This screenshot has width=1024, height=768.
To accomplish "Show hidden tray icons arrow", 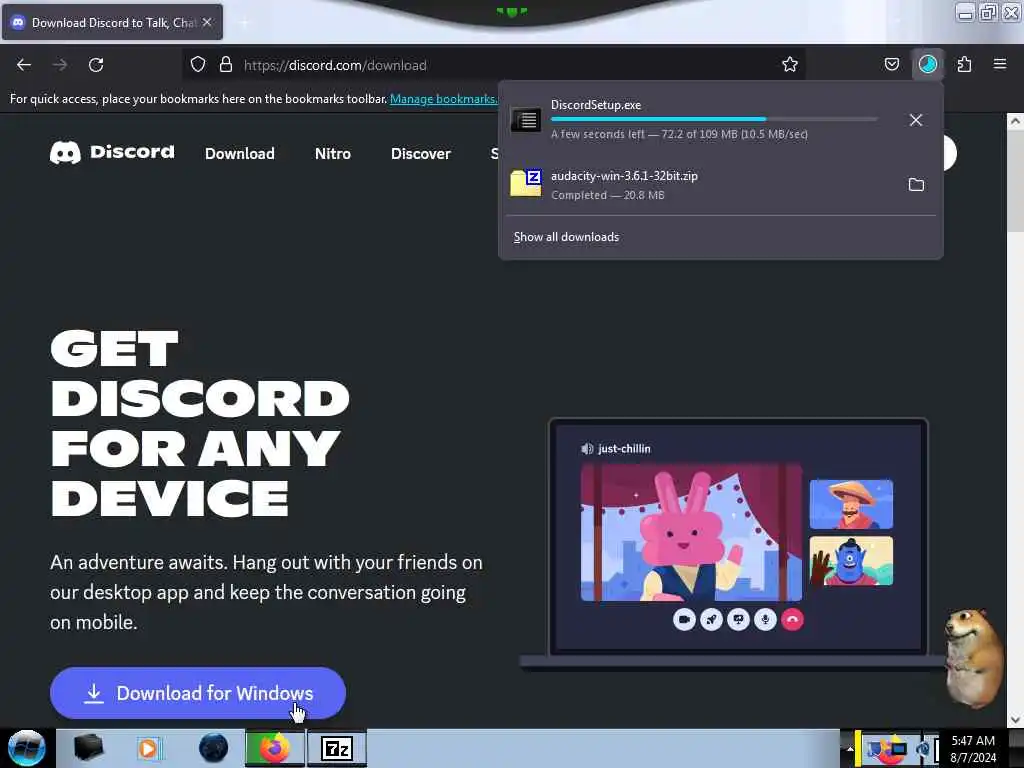I will [x=850, y=748].
